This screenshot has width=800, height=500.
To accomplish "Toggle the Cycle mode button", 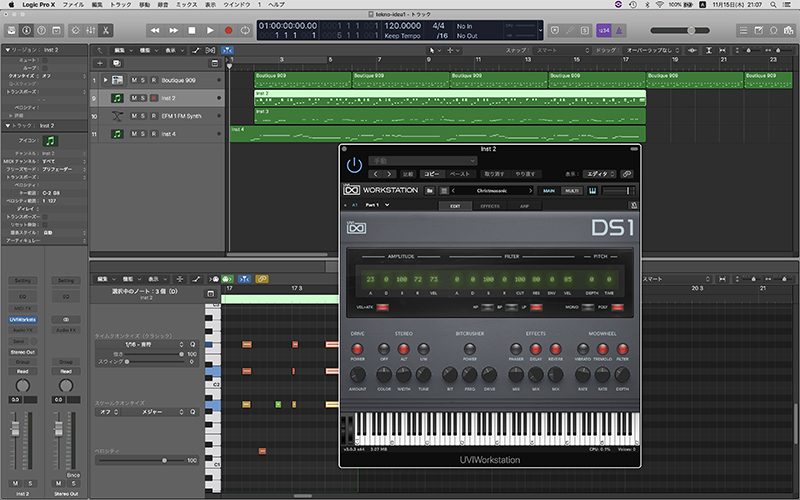I will (x=245, y=31).
